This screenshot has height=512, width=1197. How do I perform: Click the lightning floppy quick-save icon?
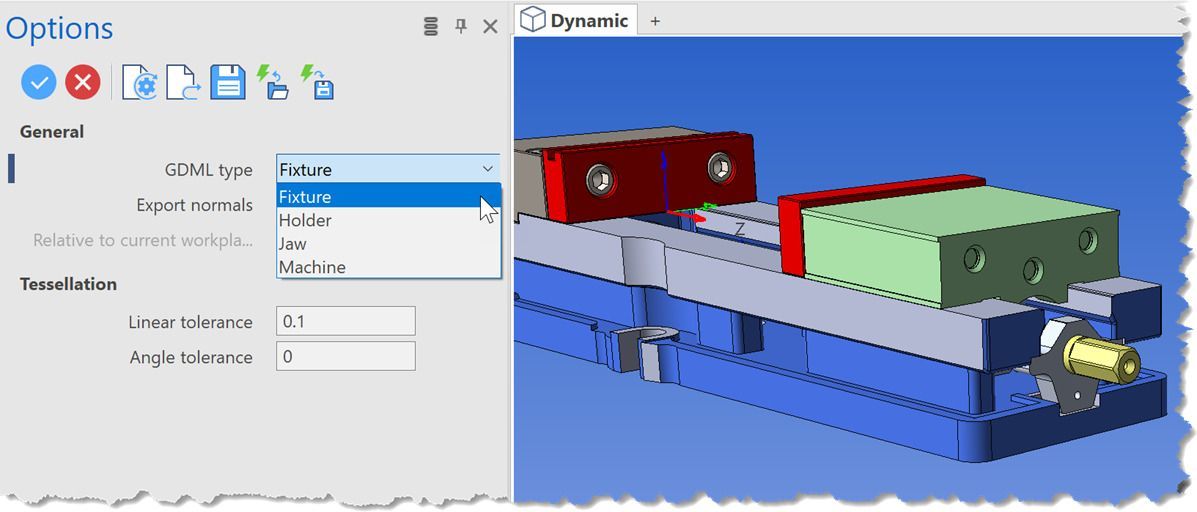click(317, 82)
